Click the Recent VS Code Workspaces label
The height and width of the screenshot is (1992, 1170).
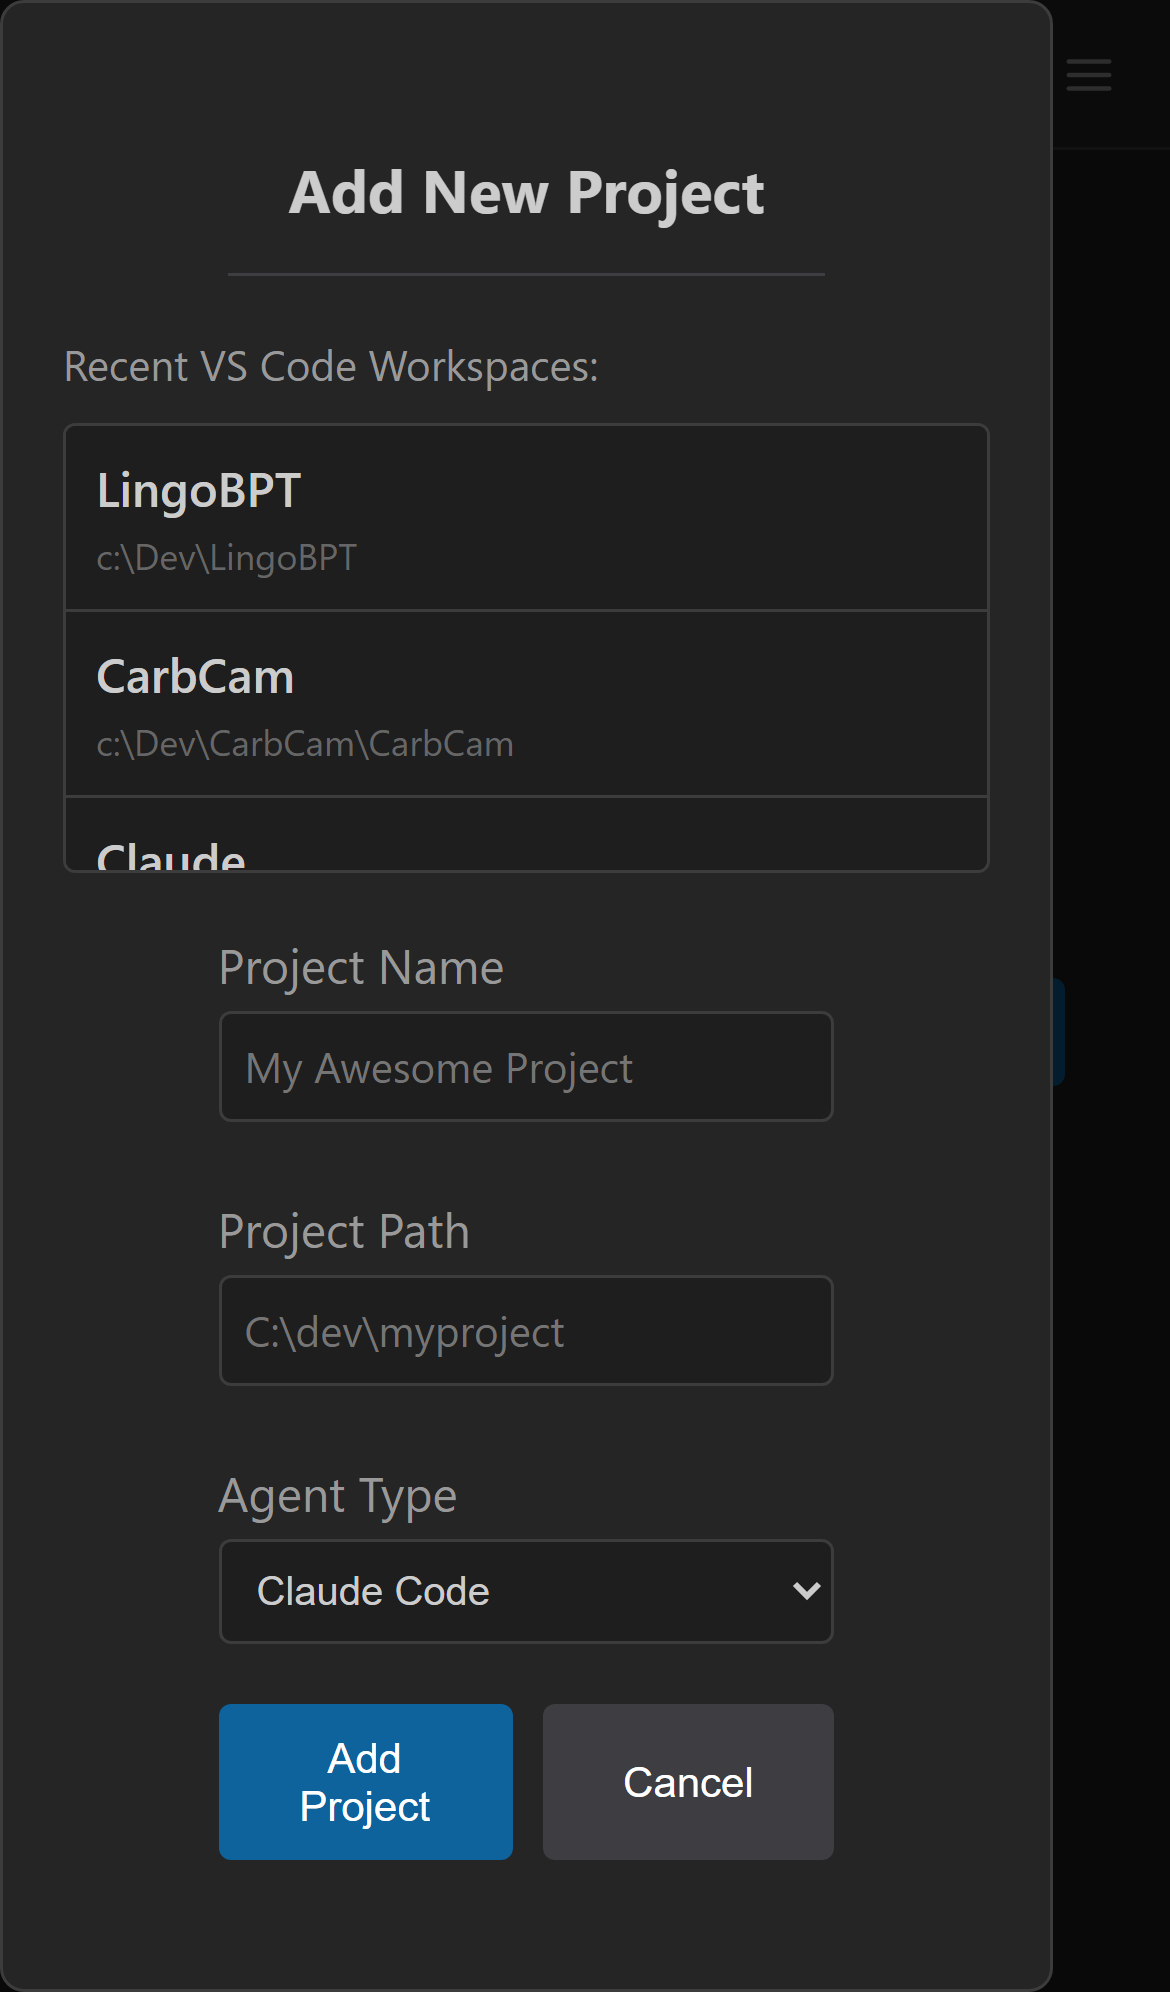tap(331, 366)
